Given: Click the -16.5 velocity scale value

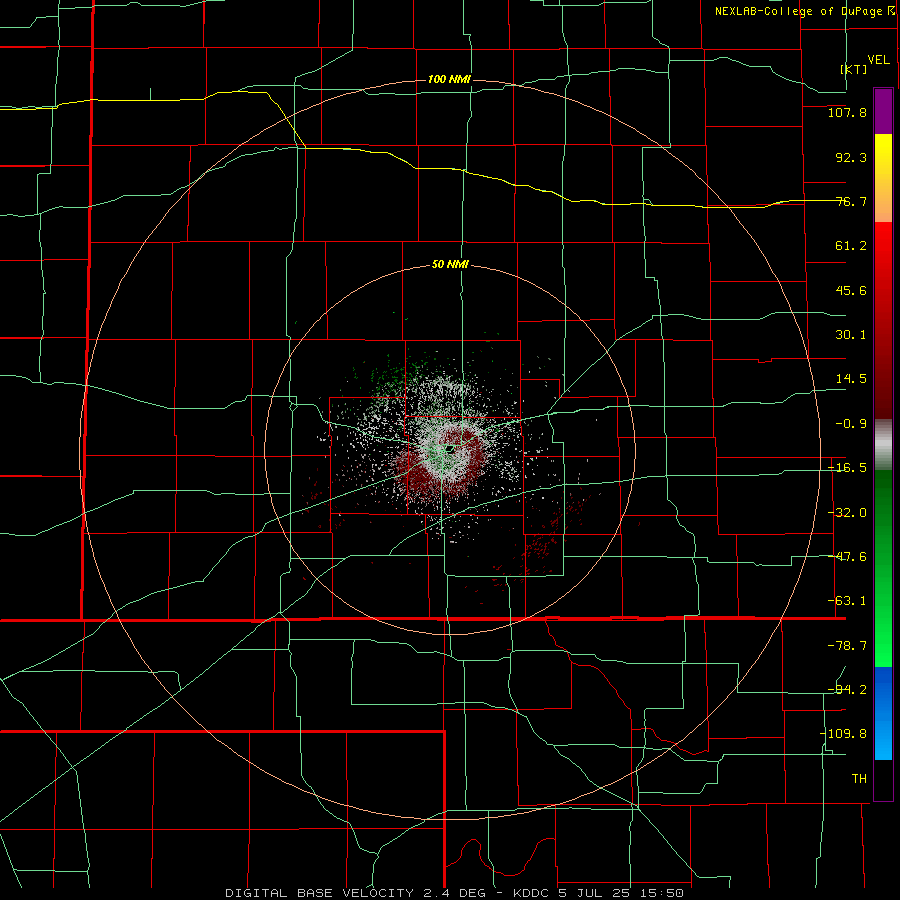Looking at the screenshot, I should [x=847, y=468].
